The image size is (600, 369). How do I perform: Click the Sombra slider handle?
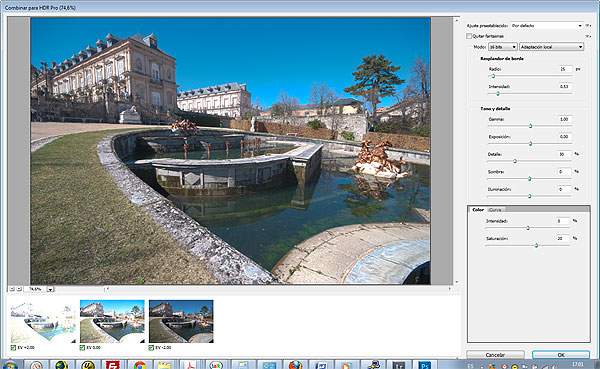[x=530, y=179]
